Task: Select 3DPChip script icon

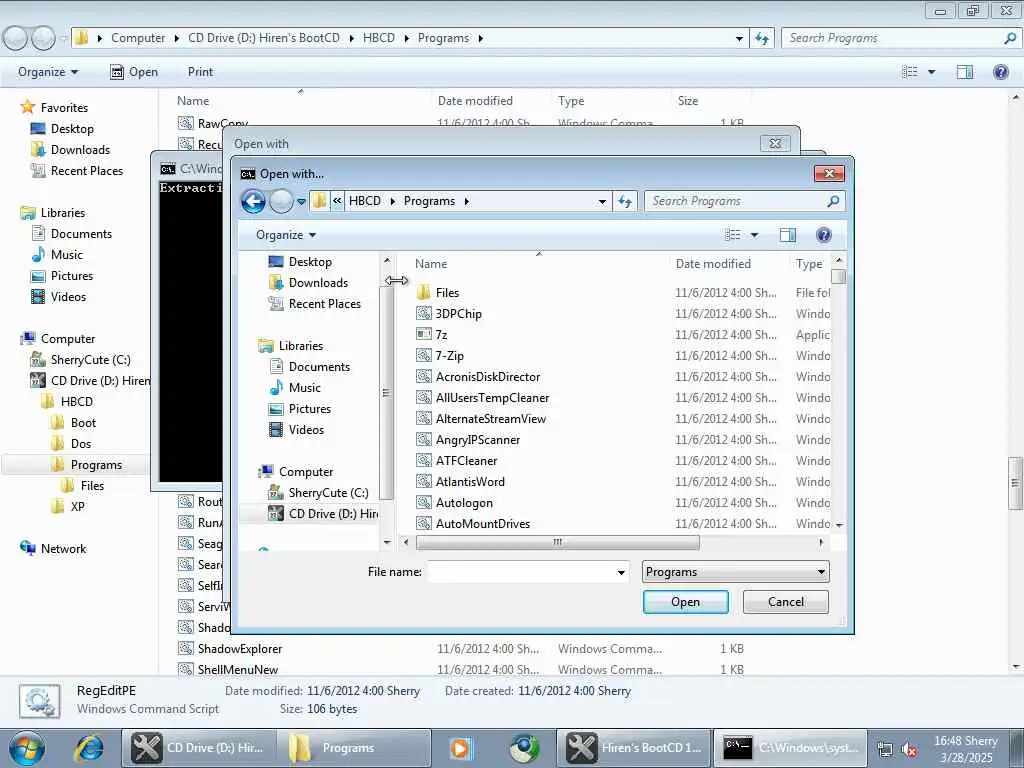Action: coord(424,313)
